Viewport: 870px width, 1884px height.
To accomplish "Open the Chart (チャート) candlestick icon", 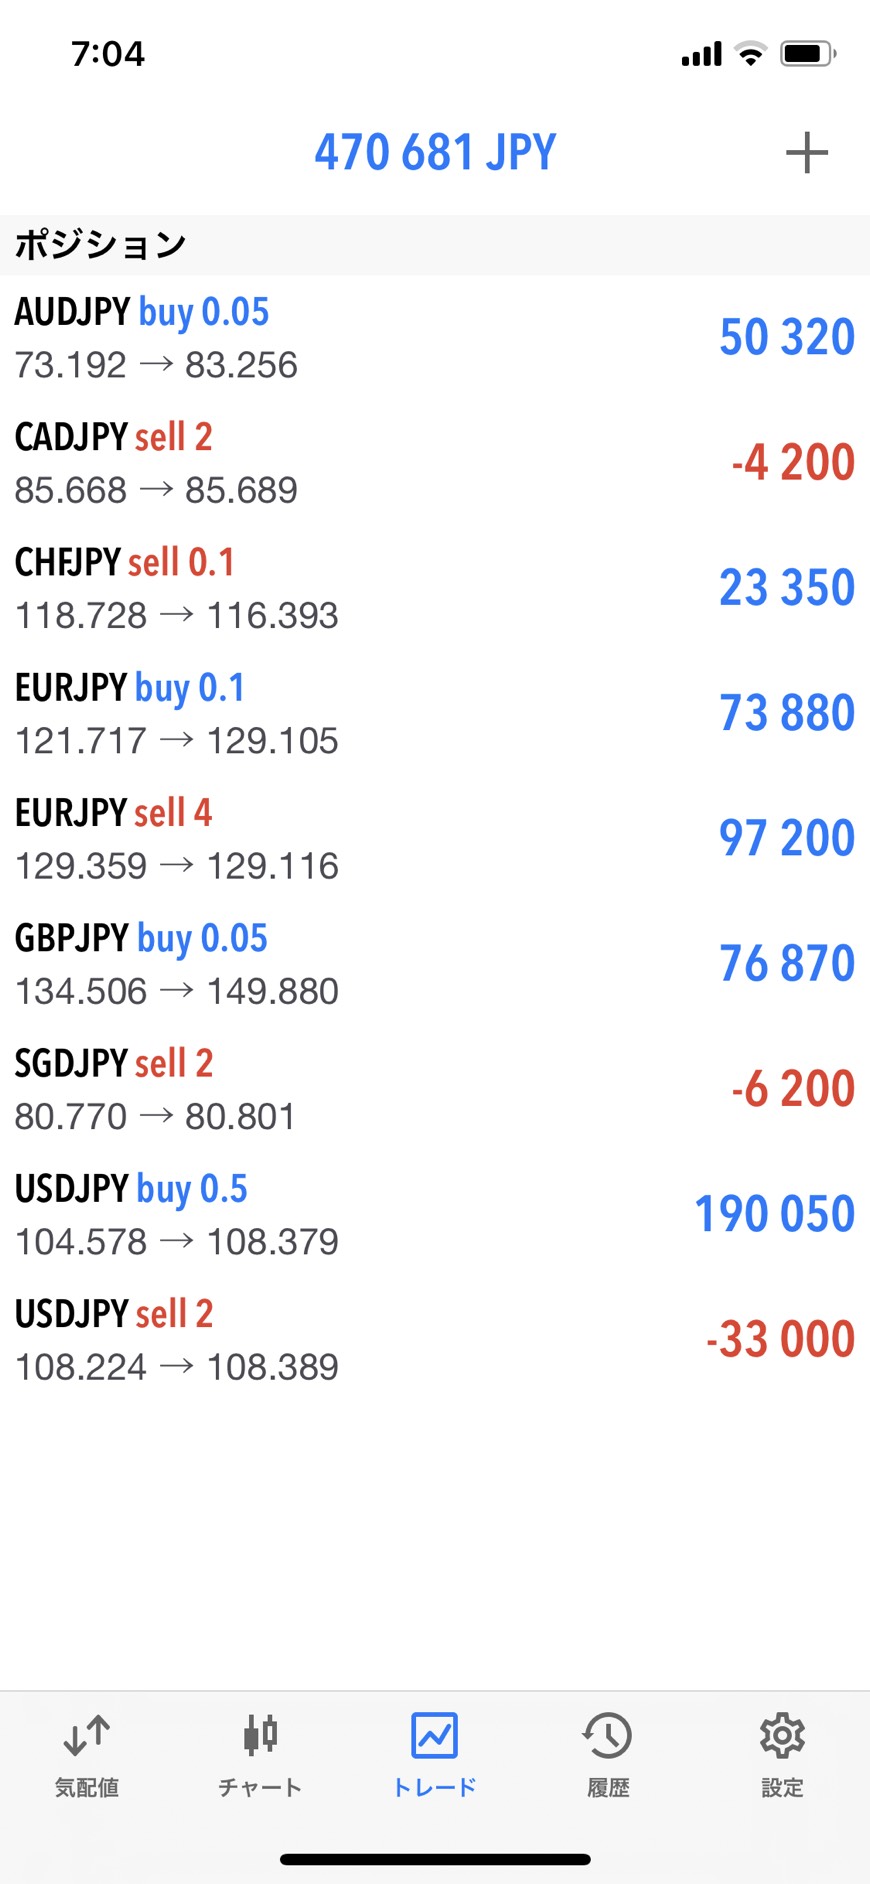I will tap(260, 1737).
